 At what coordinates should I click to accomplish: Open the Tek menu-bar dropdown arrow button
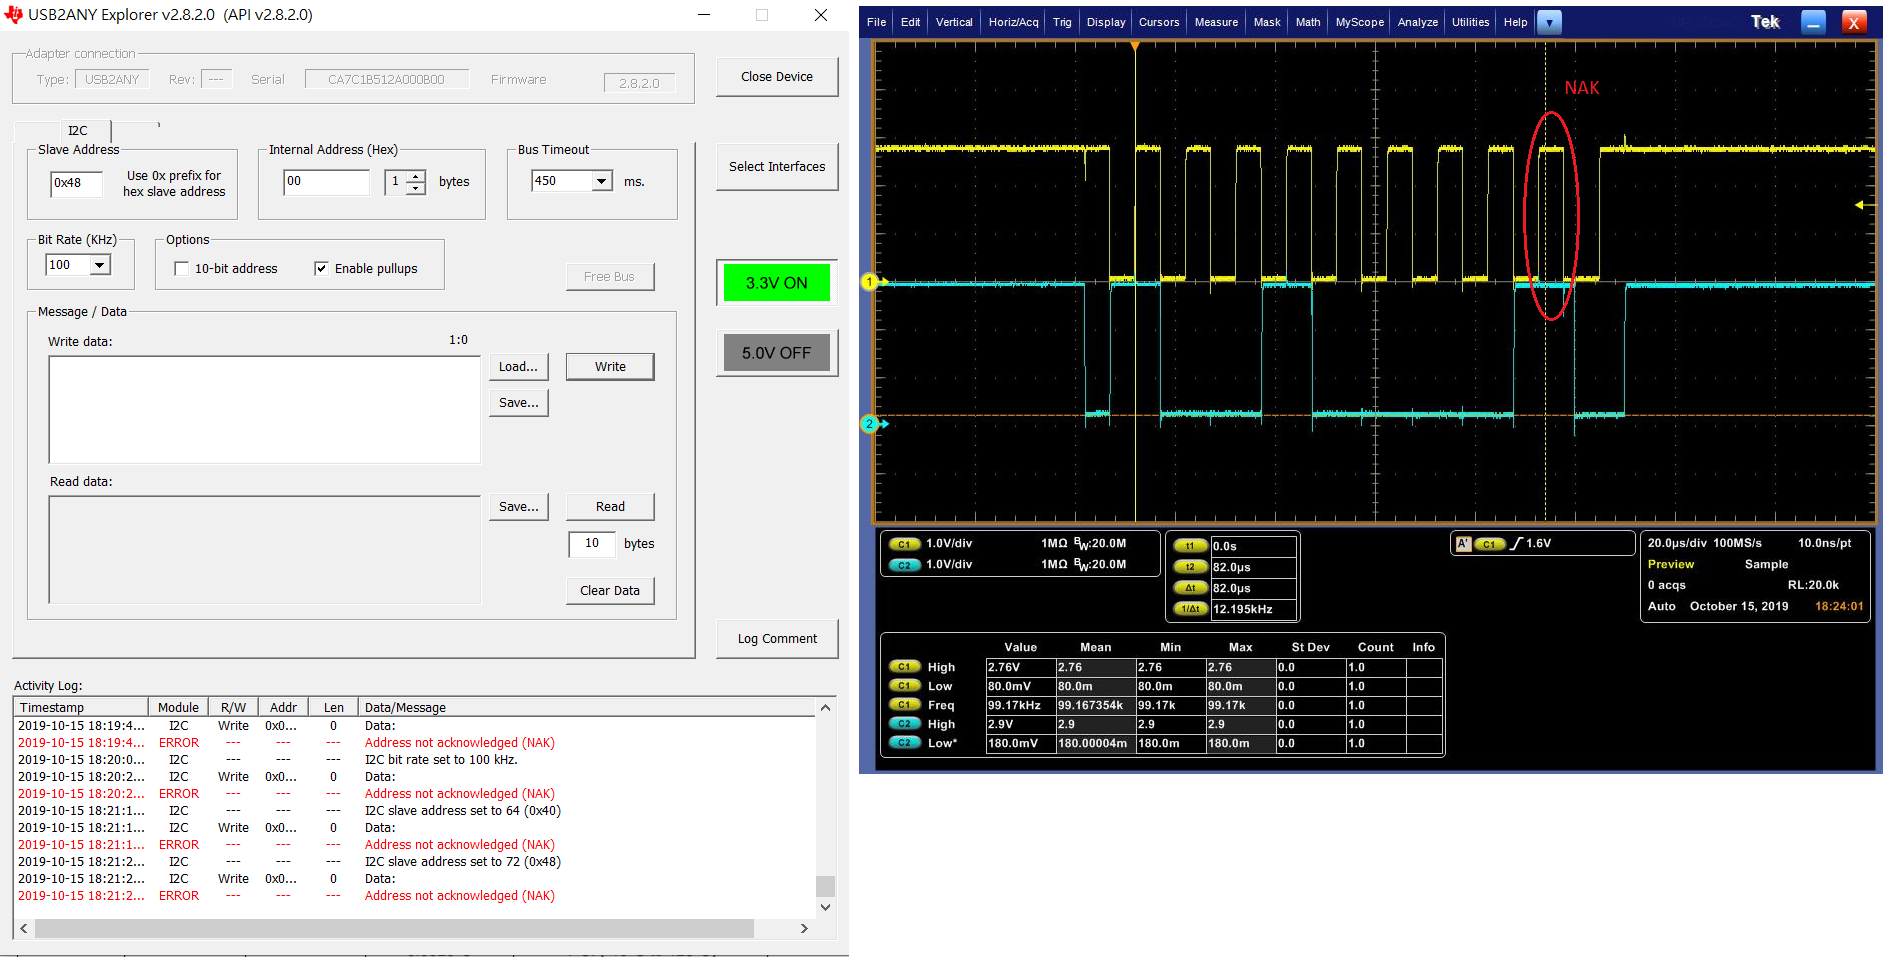(1549, 22)
